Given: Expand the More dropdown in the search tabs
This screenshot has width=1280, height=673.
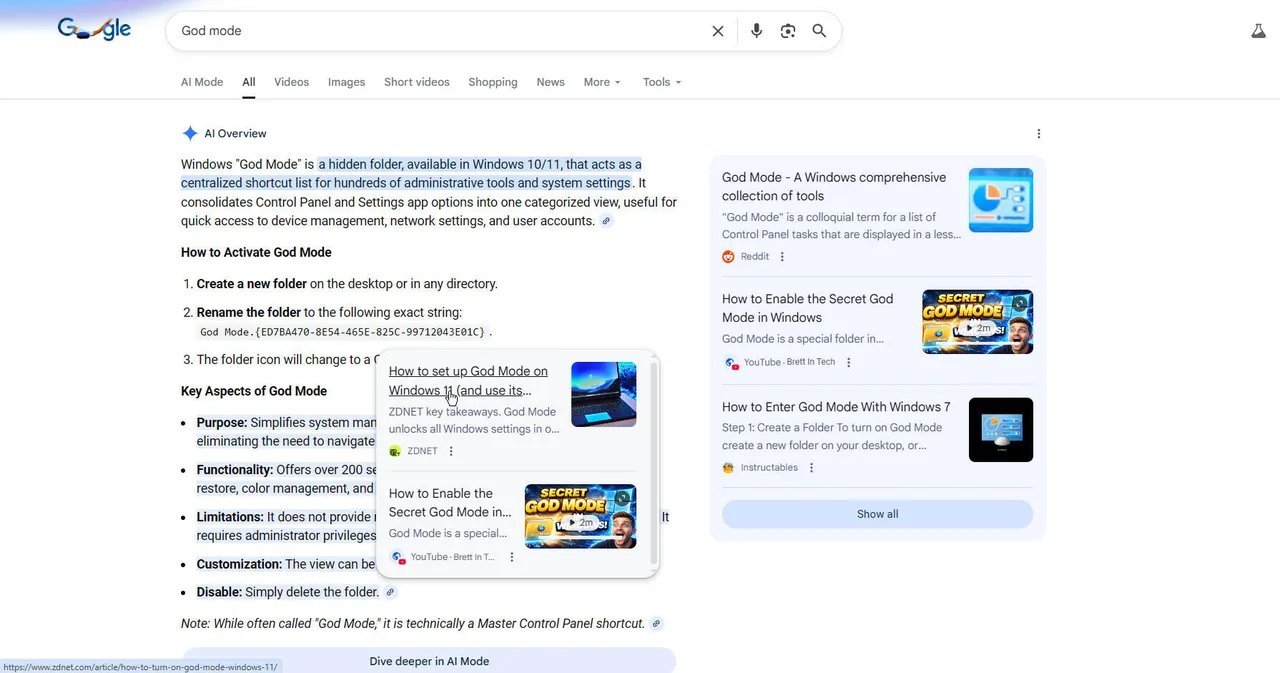Looking at the screenshot, I should [x=602, y=82].
